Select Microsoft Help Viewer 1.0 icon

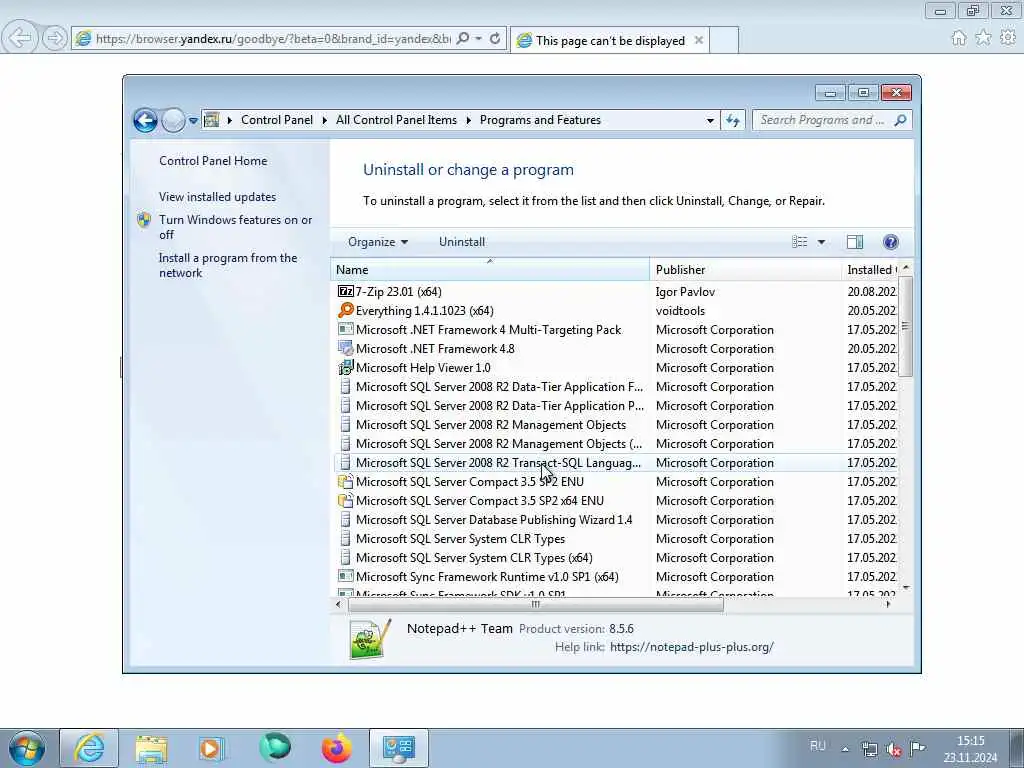pos(345,367)
